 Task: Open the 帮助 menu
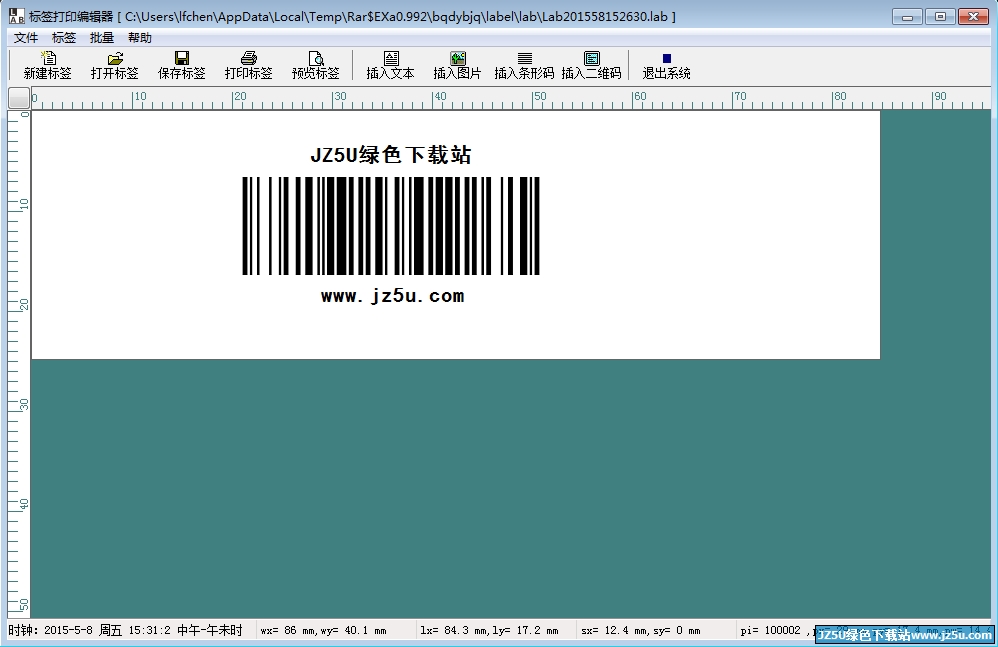(140, 38)
